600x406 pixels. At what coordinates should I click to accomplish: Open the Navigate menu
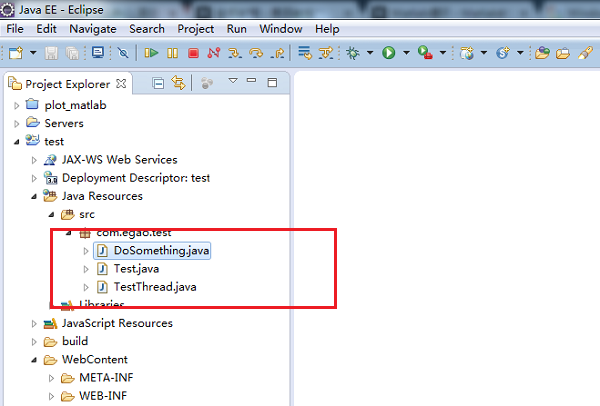coord(93,29)
